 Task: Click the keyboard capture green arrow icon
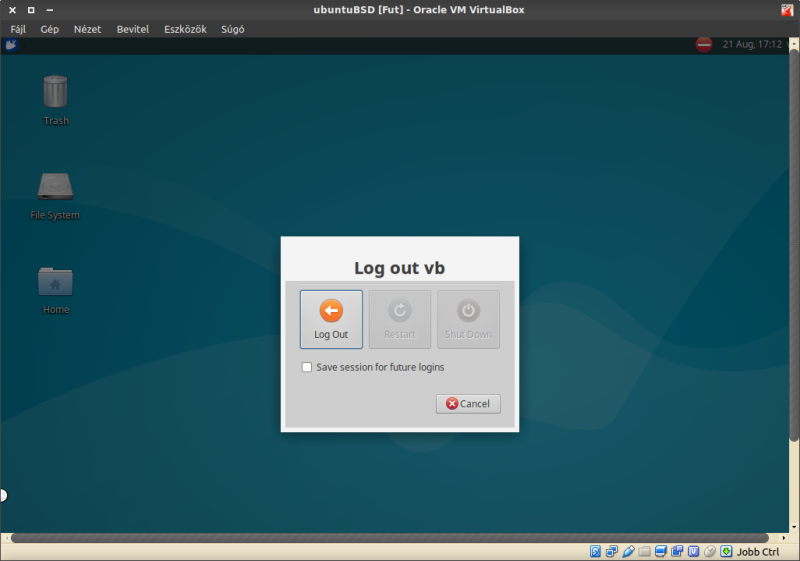coord(727,551)
